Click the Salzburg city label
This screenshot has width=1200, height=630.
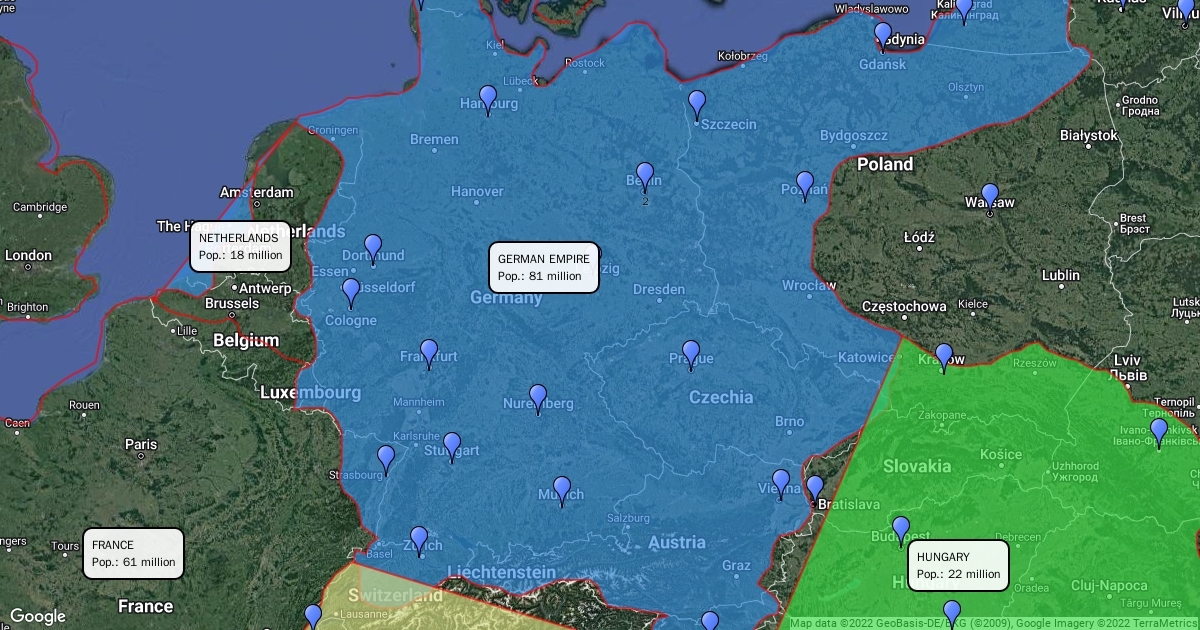point(629,518)
